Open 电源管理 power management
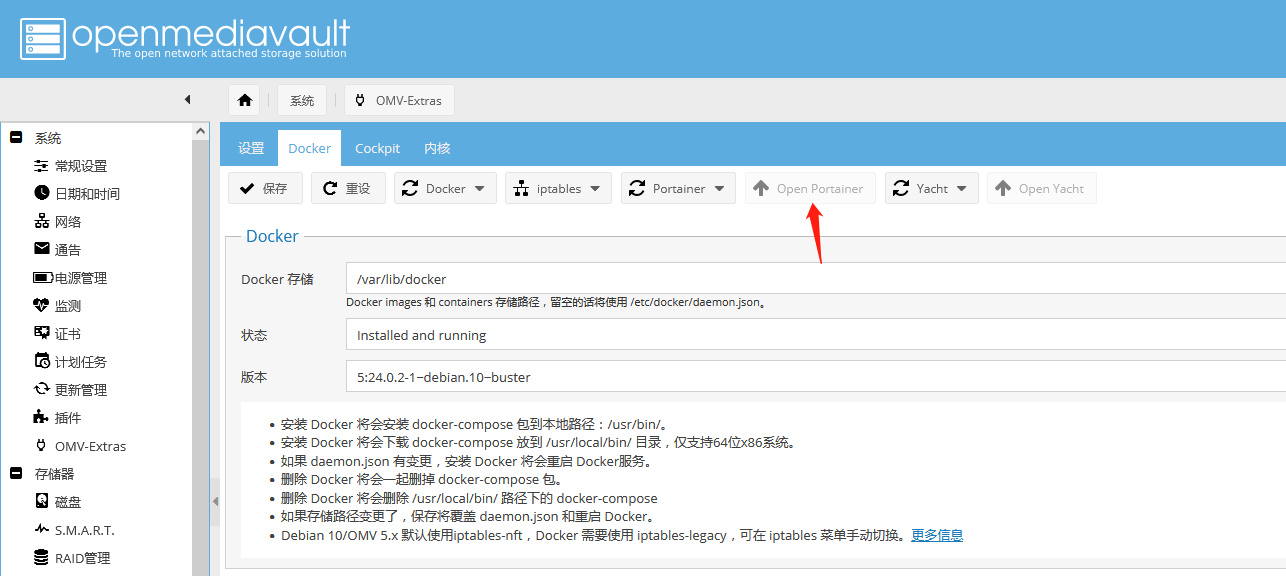The image size is (1286, 576). tap(80, 278)
